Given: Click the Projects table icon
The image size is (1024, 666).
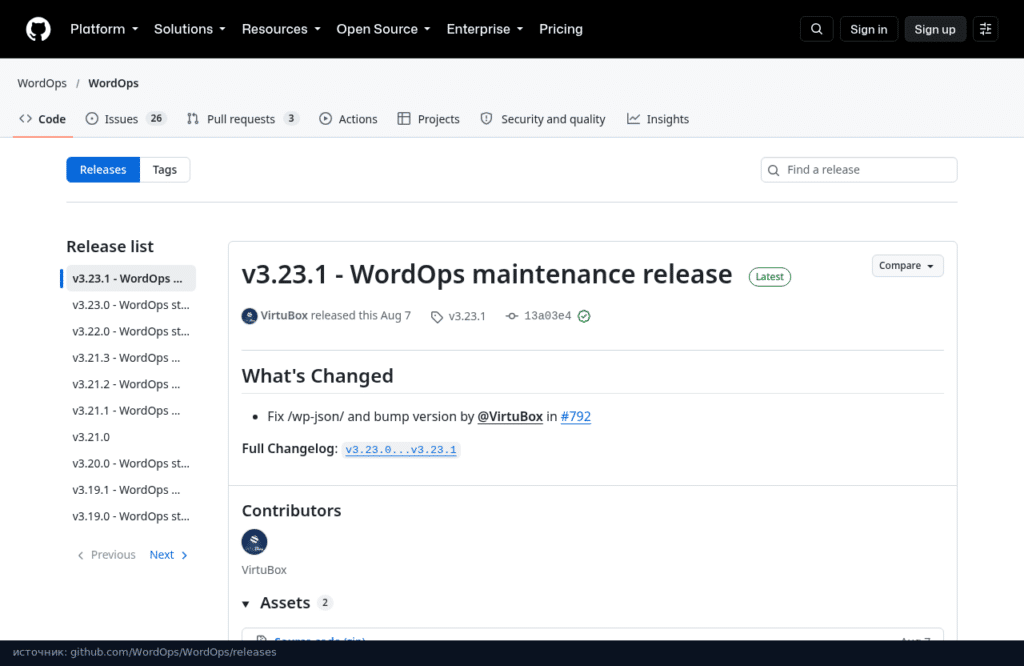Looking at the screenshot, I should pos(404,119).
